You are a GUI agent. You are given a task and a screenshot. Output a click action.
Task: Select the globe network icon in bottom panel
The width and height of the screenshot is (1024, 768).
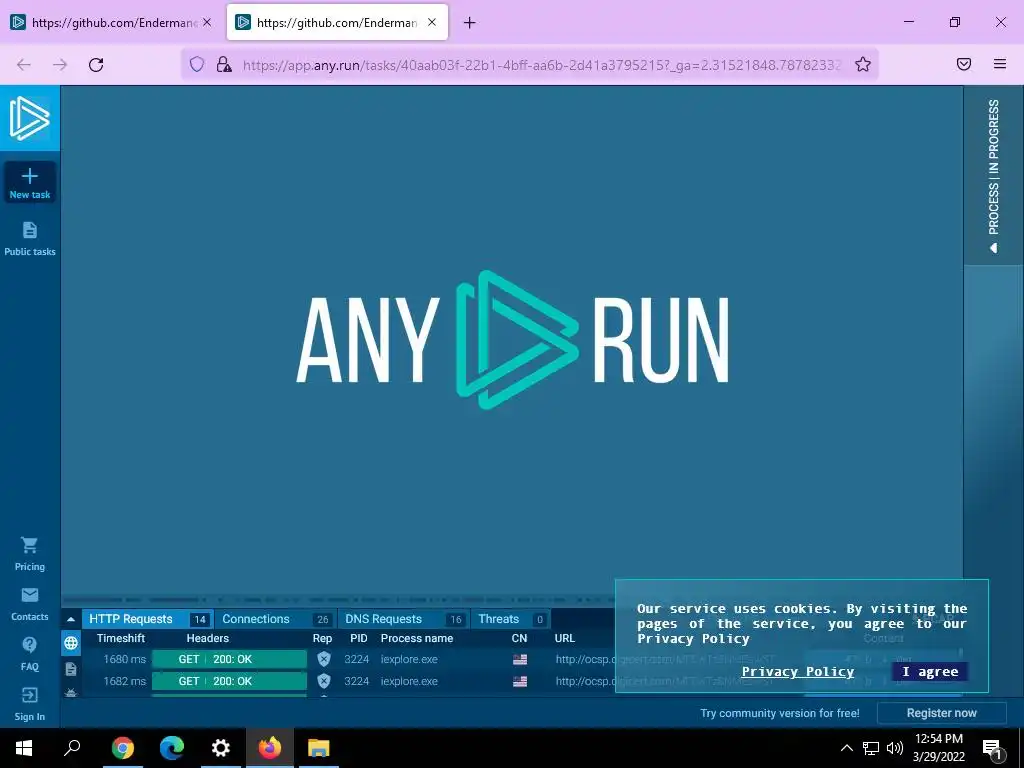tap(71, 643)
